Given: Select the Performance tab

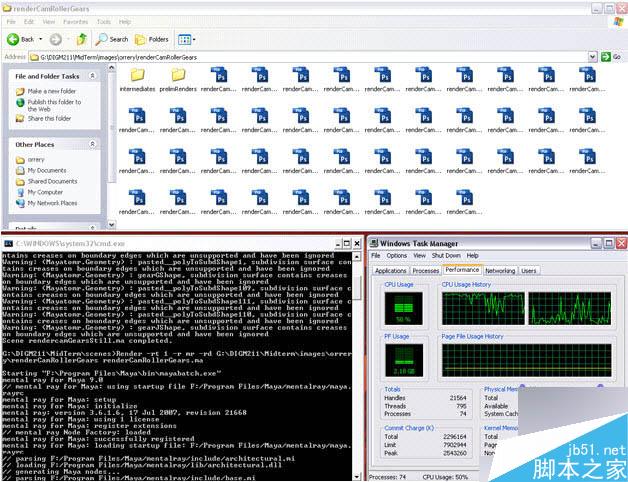Looking at the screenshot, I should tap(462, 270).
